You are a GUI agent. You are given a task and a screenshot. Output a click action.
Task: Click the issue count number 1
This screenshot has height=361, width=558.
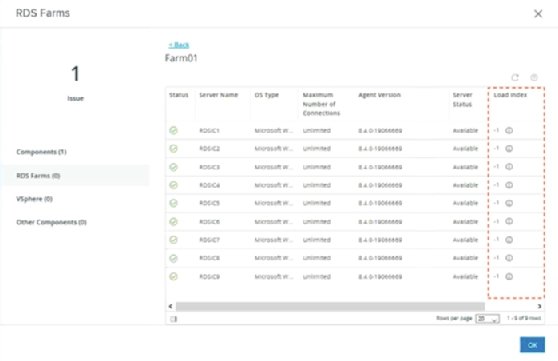click(75, 74)
